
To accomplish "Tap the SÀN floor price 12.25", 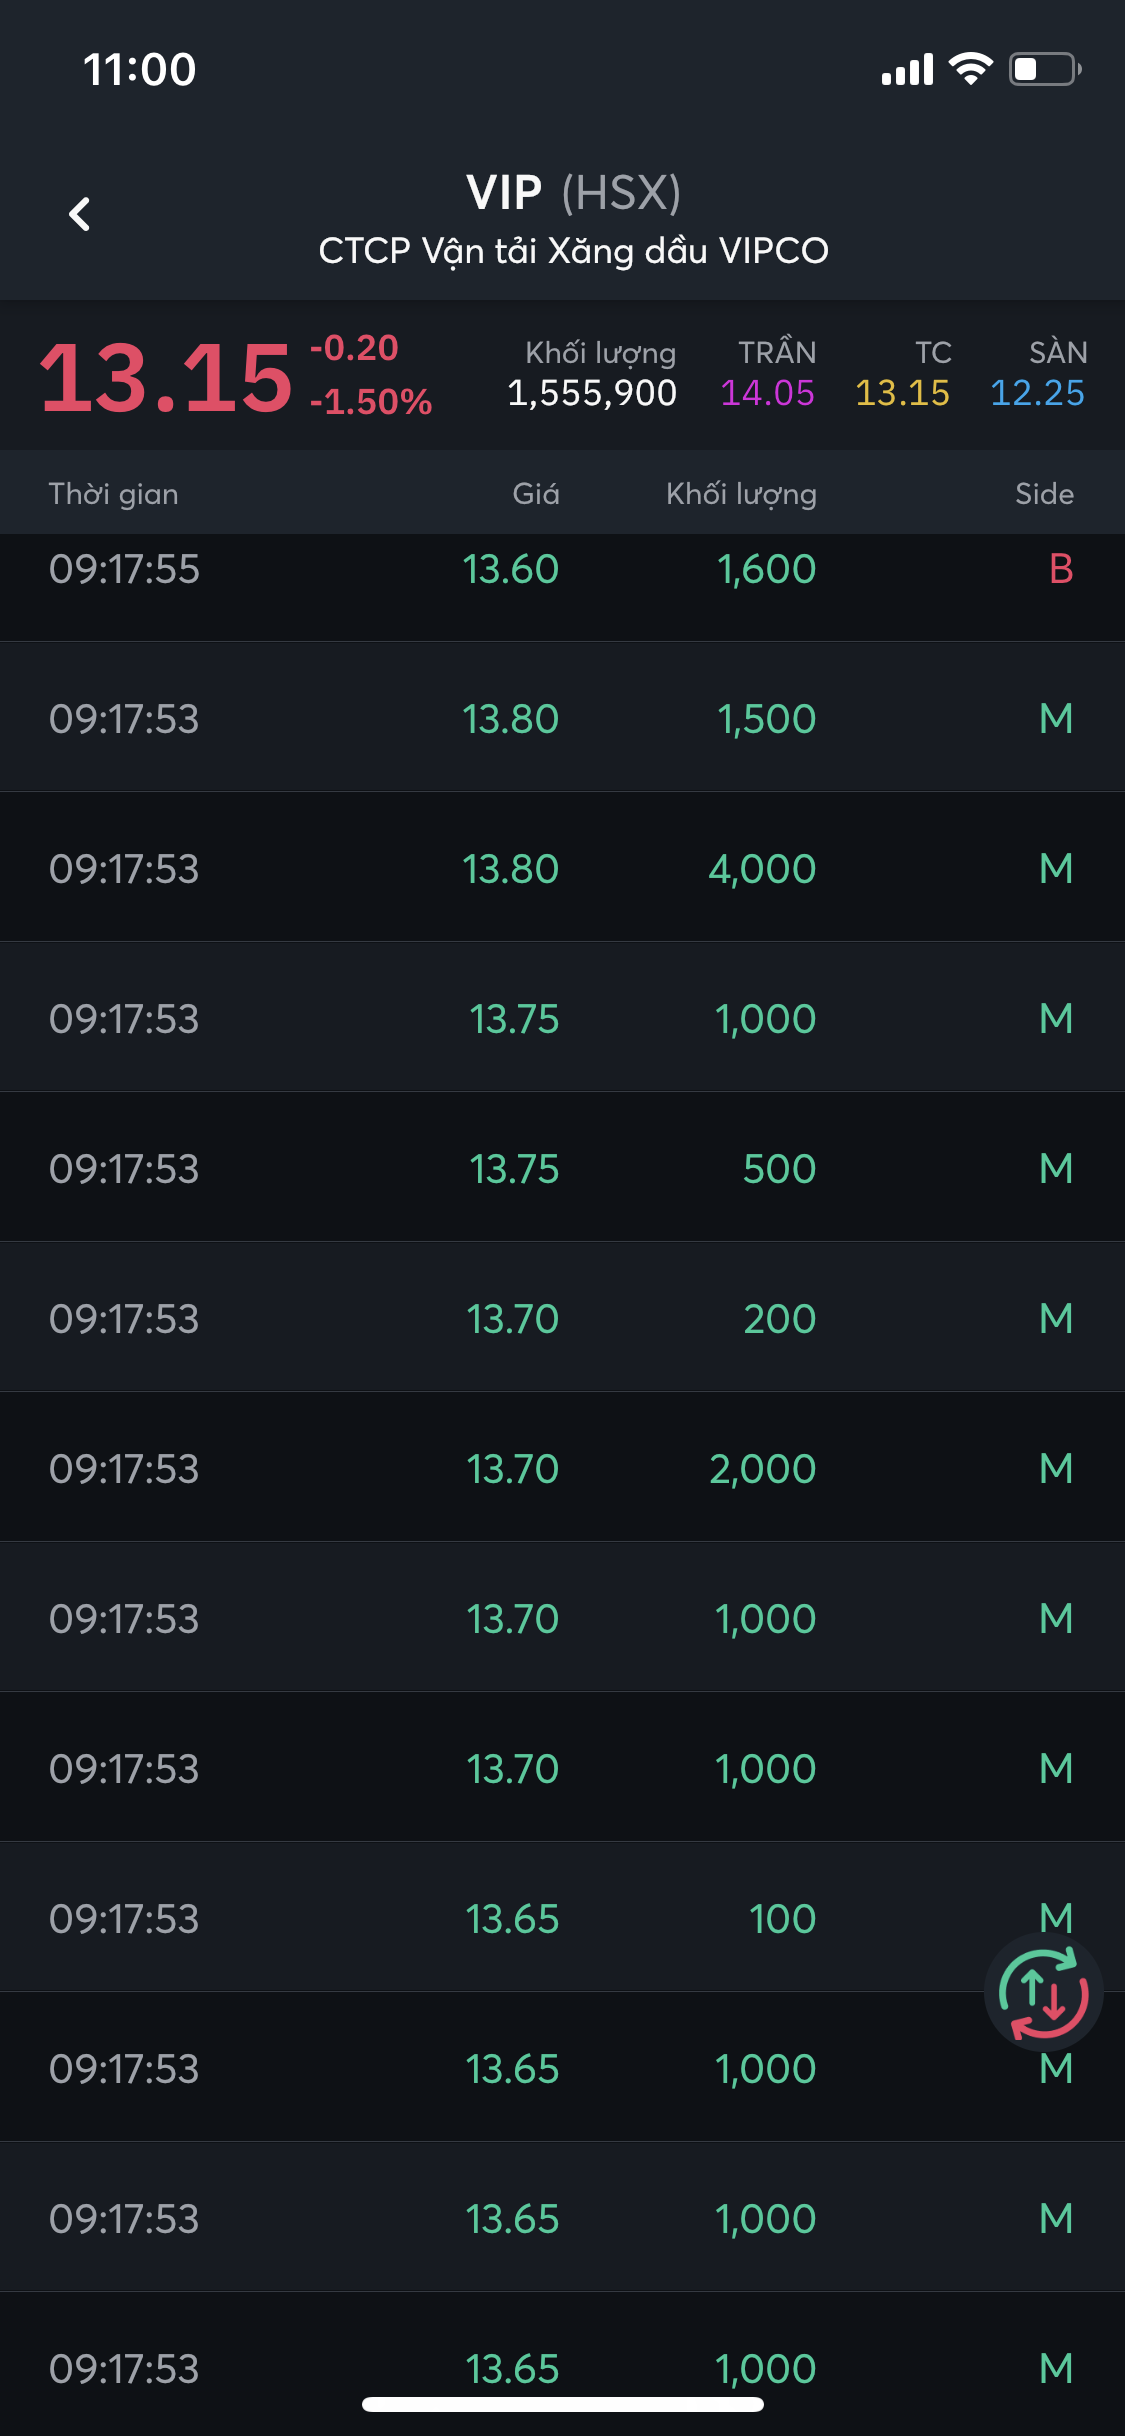I will (x=1037, y=393).
